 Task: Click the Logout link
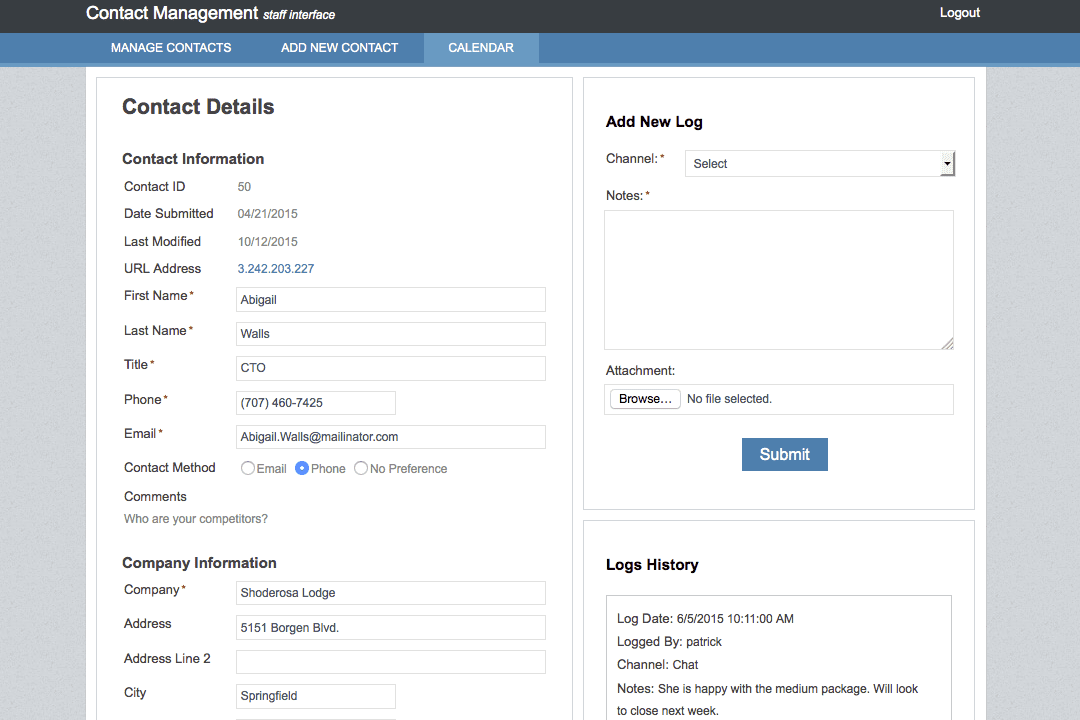click(x=959, y=13)
